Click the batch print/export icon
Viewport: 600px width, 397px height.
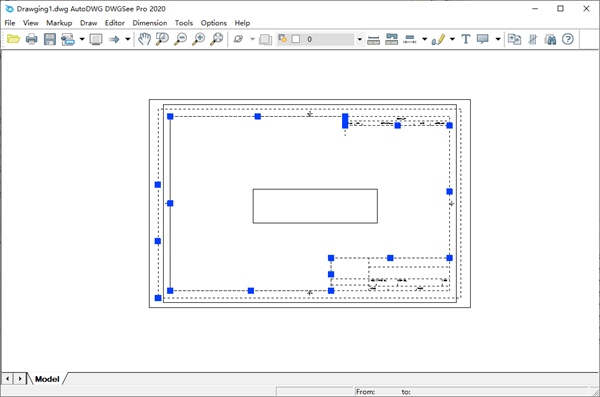(68, 39)
